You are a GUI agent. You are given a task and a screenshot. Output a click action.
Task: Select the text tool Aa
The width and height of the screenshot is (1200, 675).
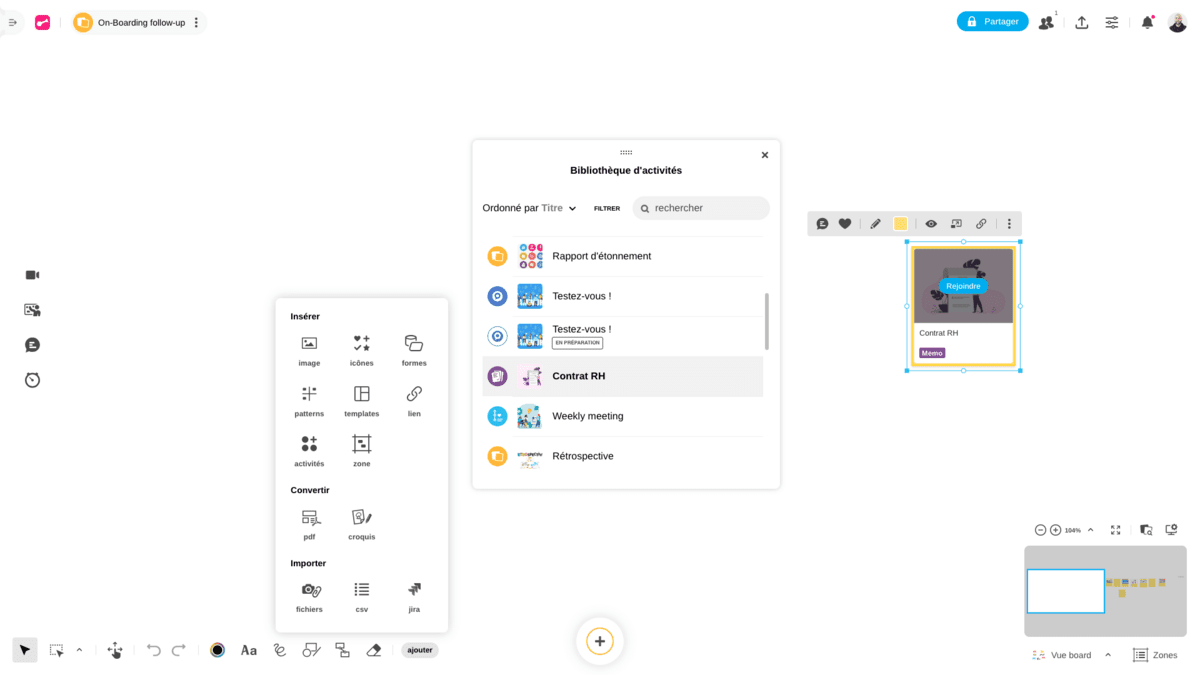249,650
